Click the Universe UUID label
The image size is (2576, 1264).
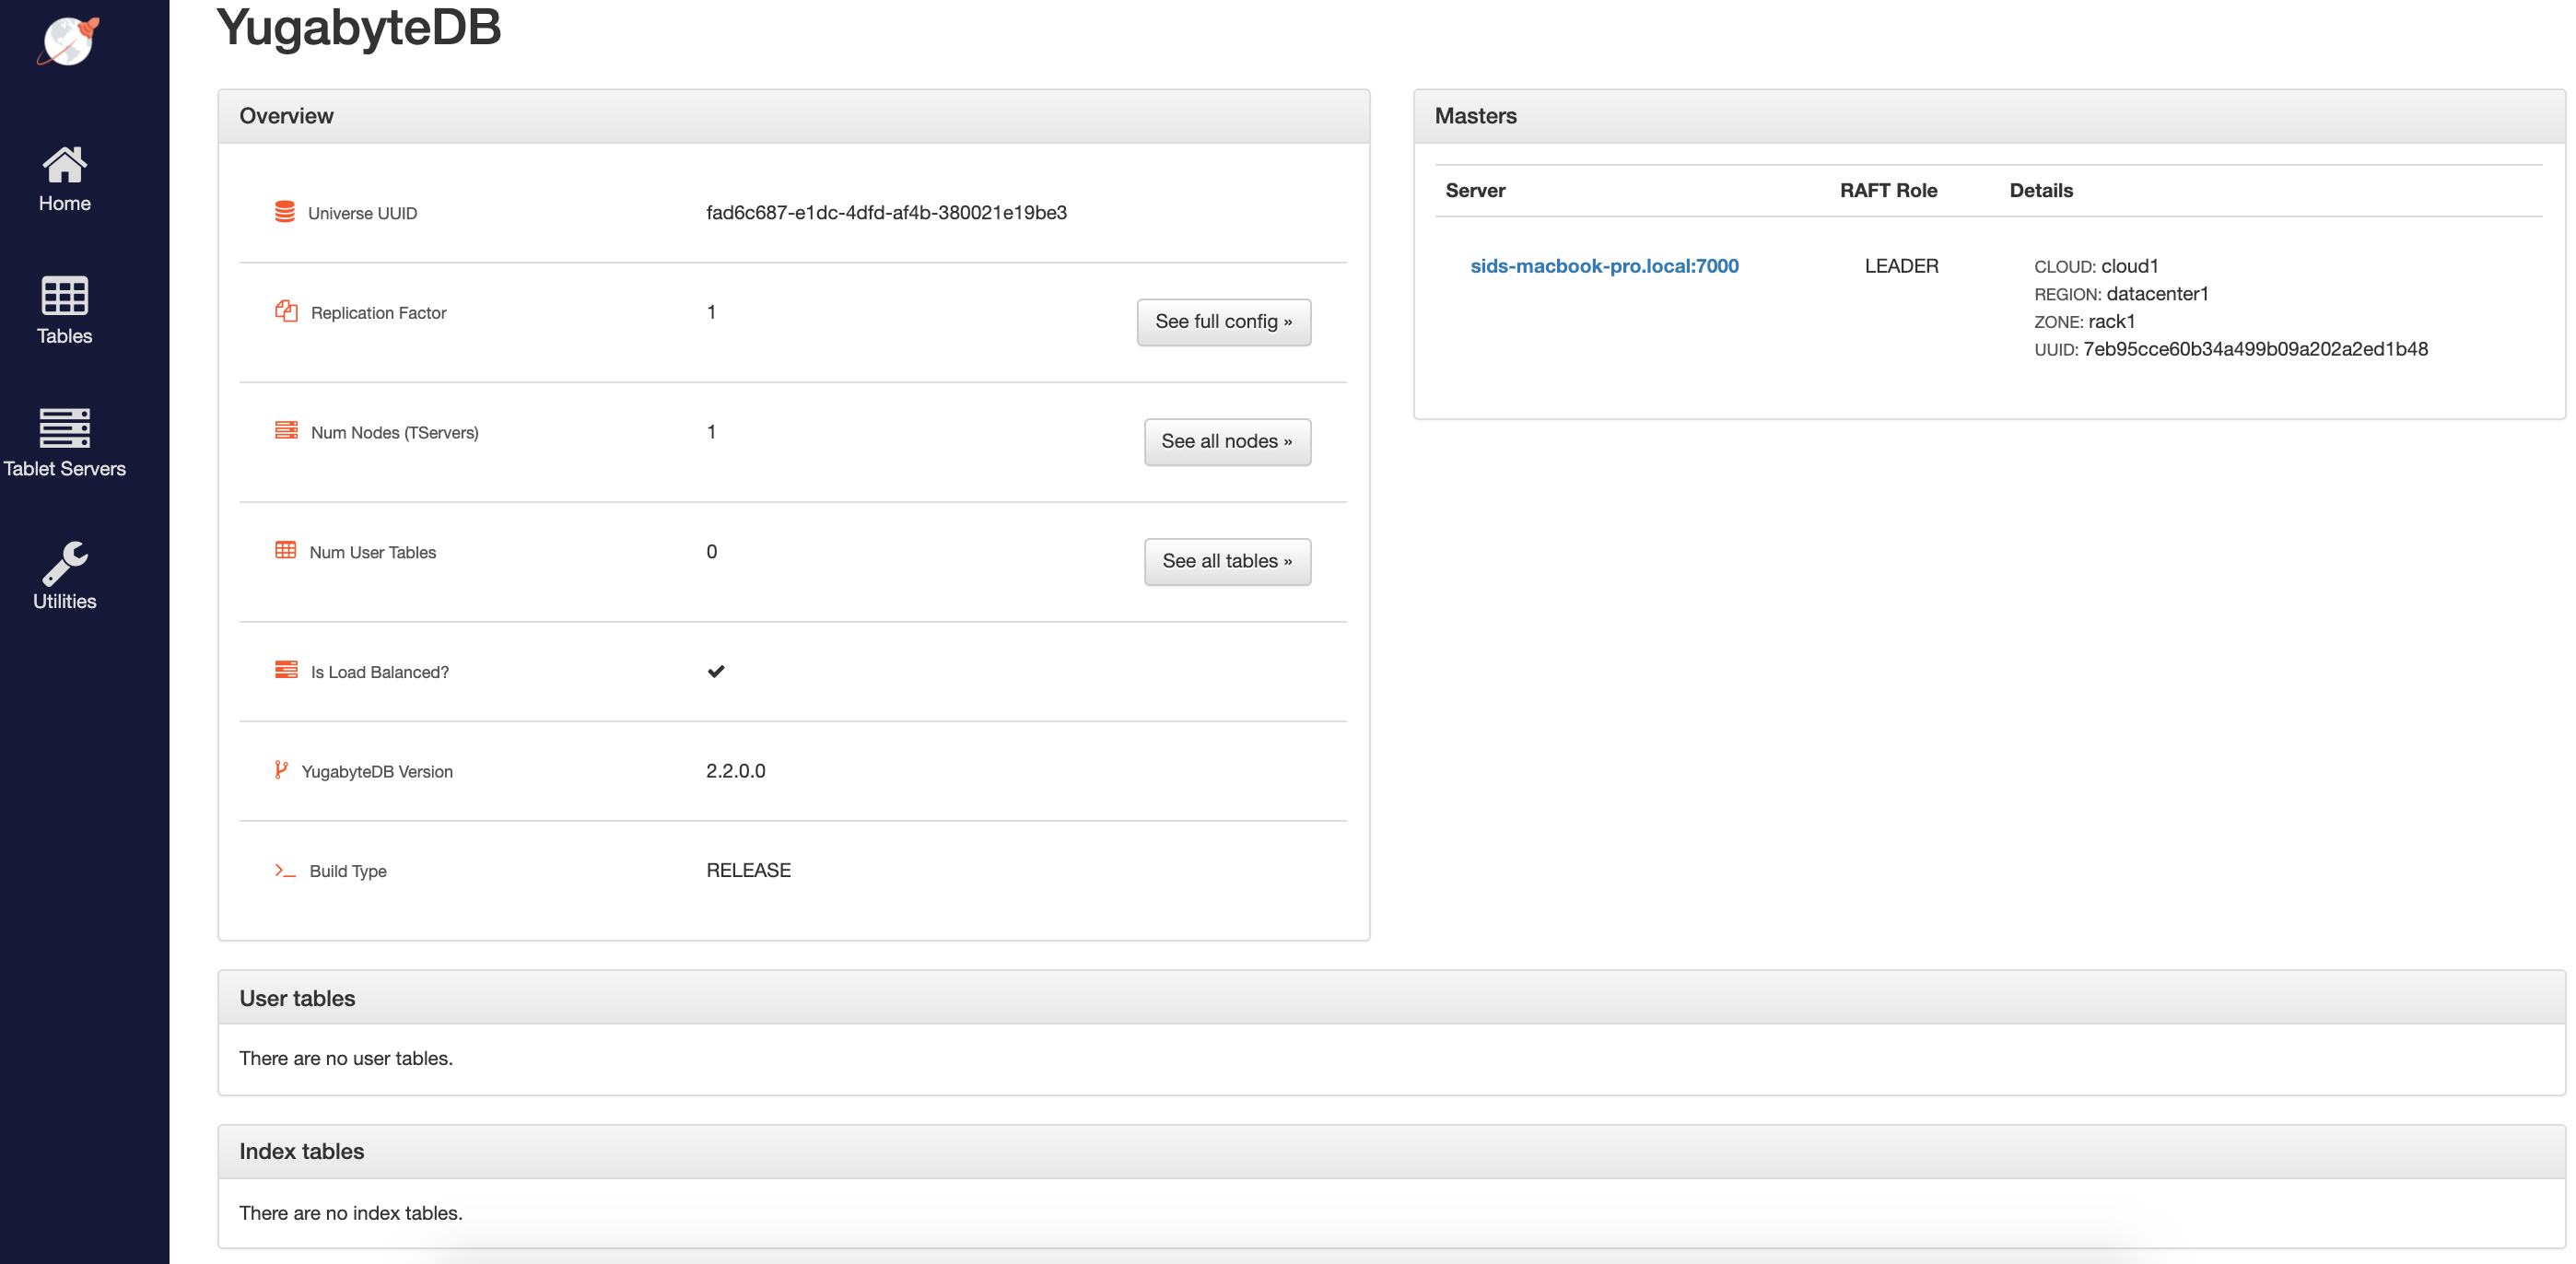(362, 214)
